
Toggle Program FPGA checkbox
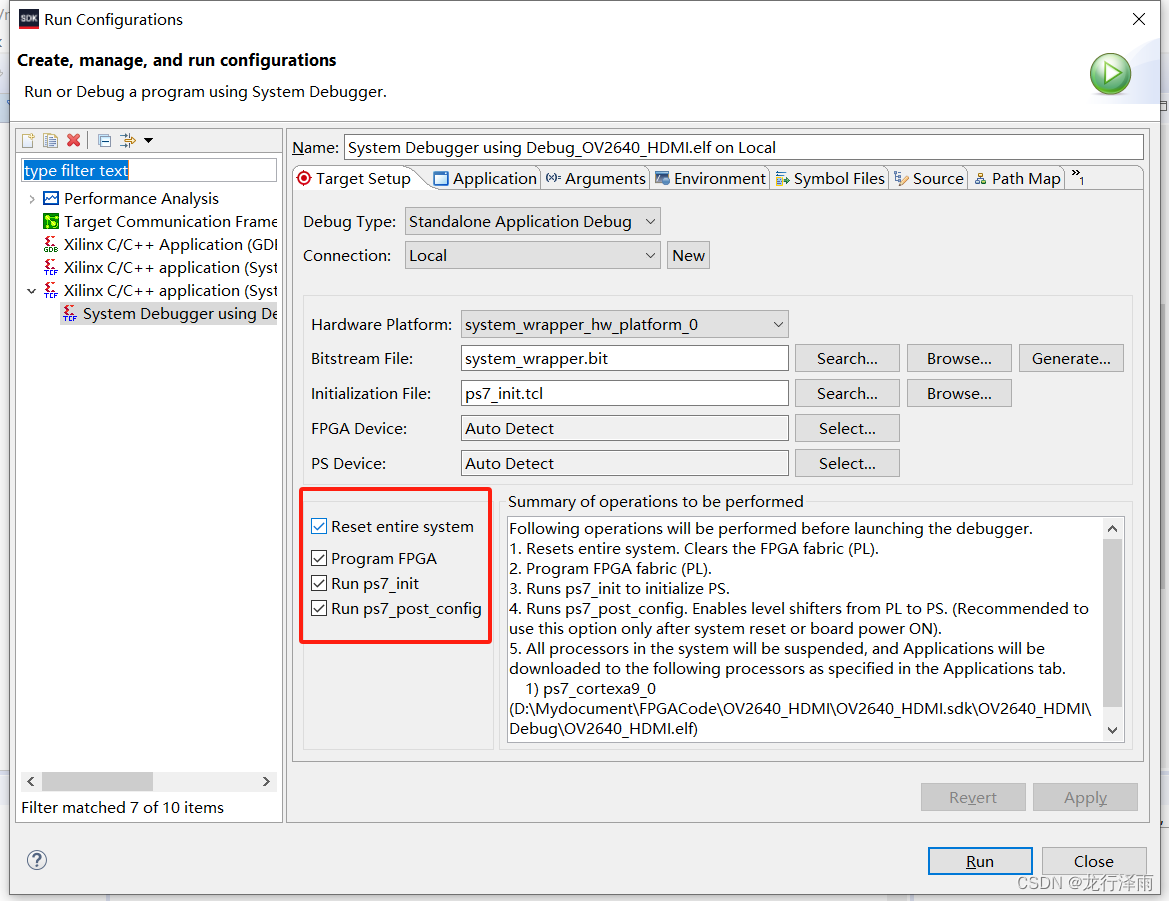(319, 558)
